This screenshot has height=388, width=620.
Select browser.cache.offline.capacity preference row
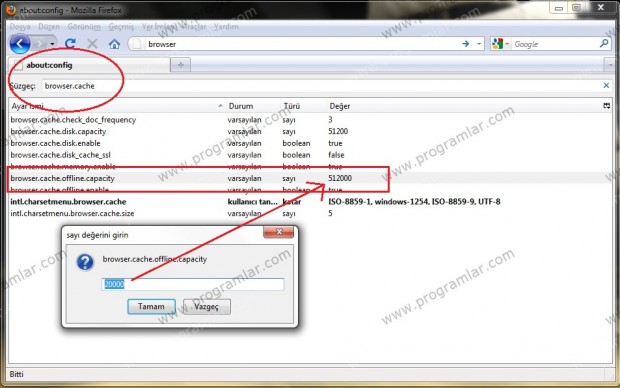[x=310, y=178]
